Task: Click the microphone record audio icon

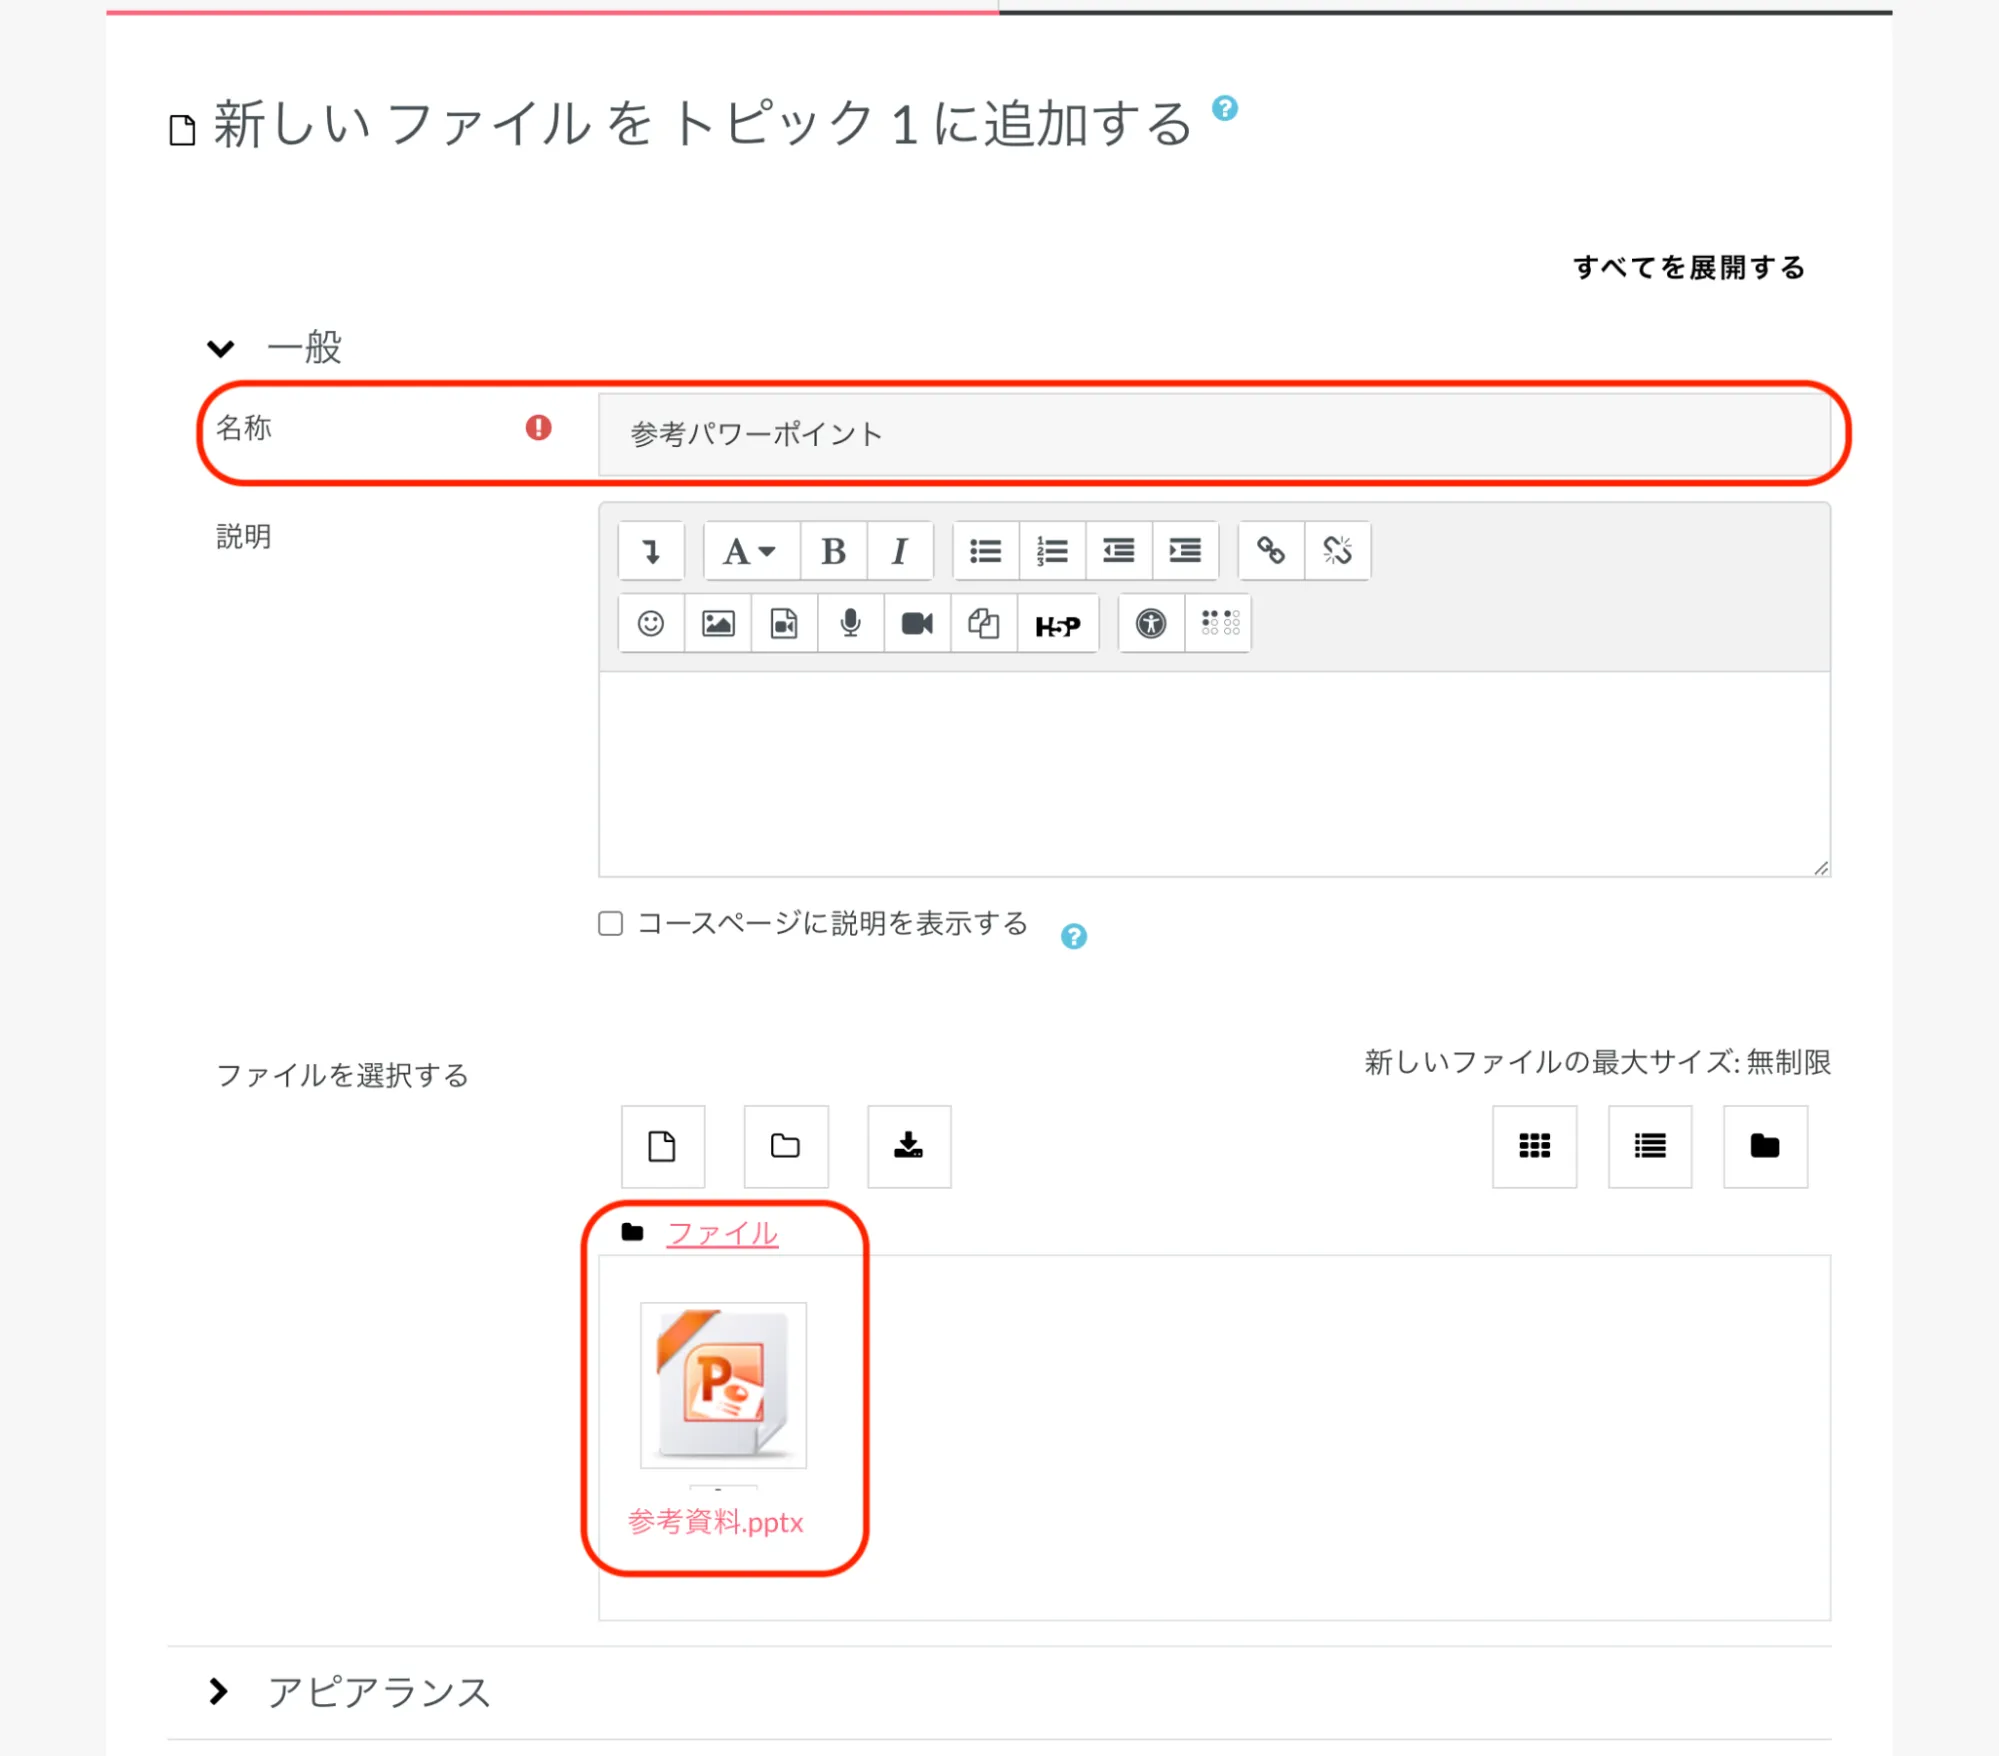Action: [x=850, y=624]
